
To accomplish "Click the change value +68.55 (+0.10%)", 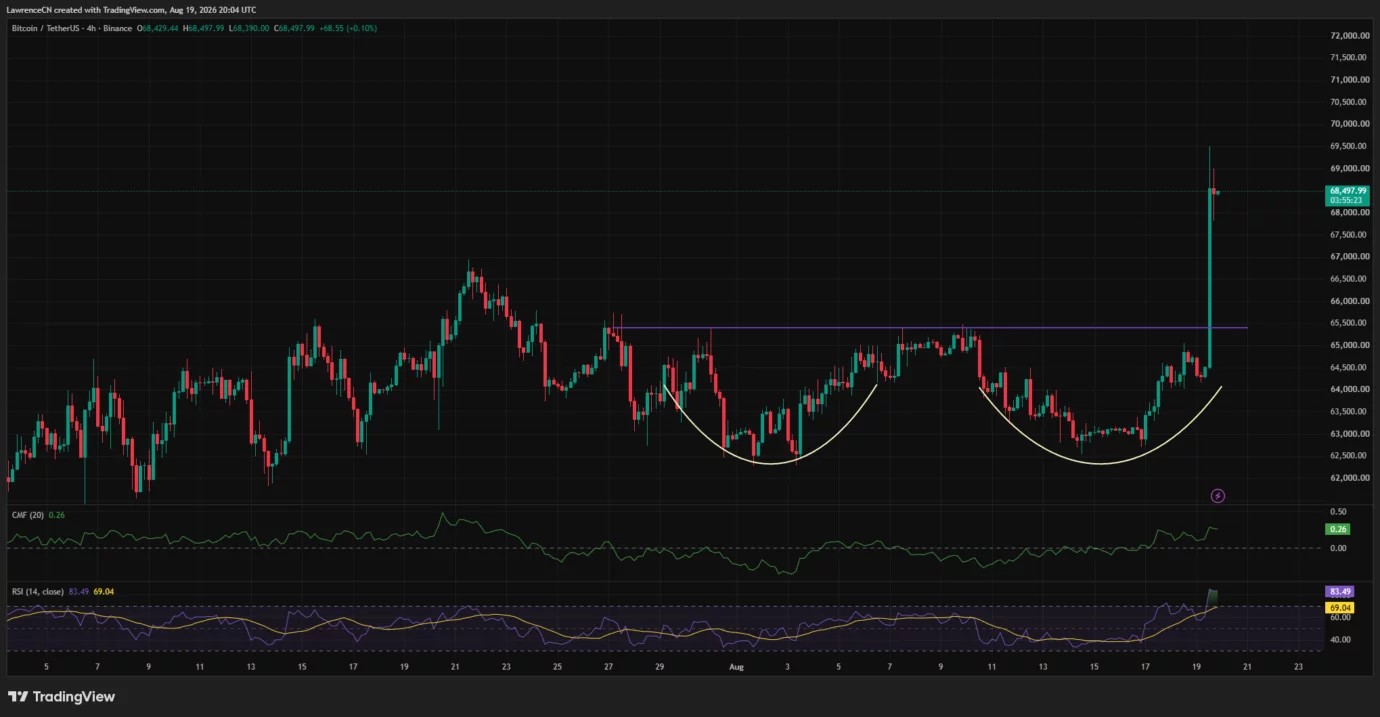I will click(348, 29).
